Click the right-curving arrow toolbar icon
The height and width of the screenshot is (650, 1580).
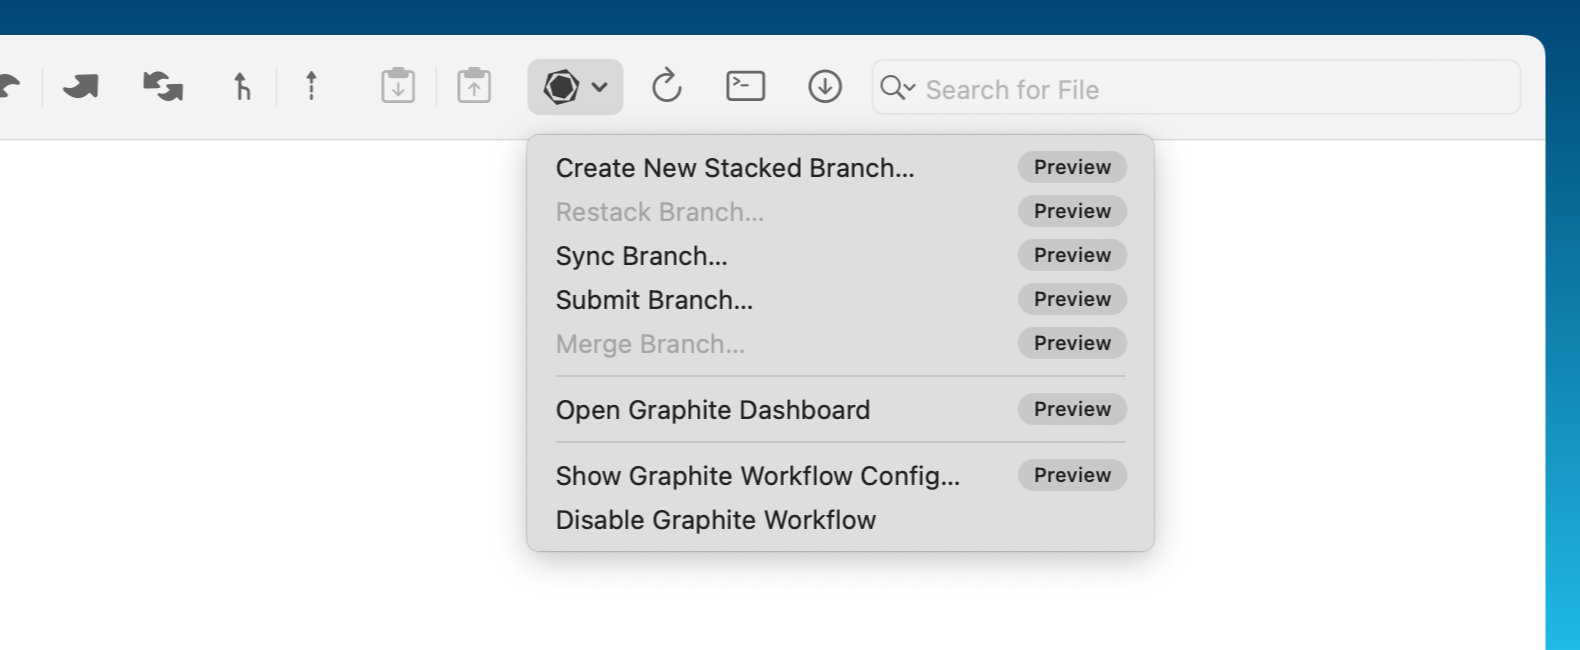pos(81,87)
